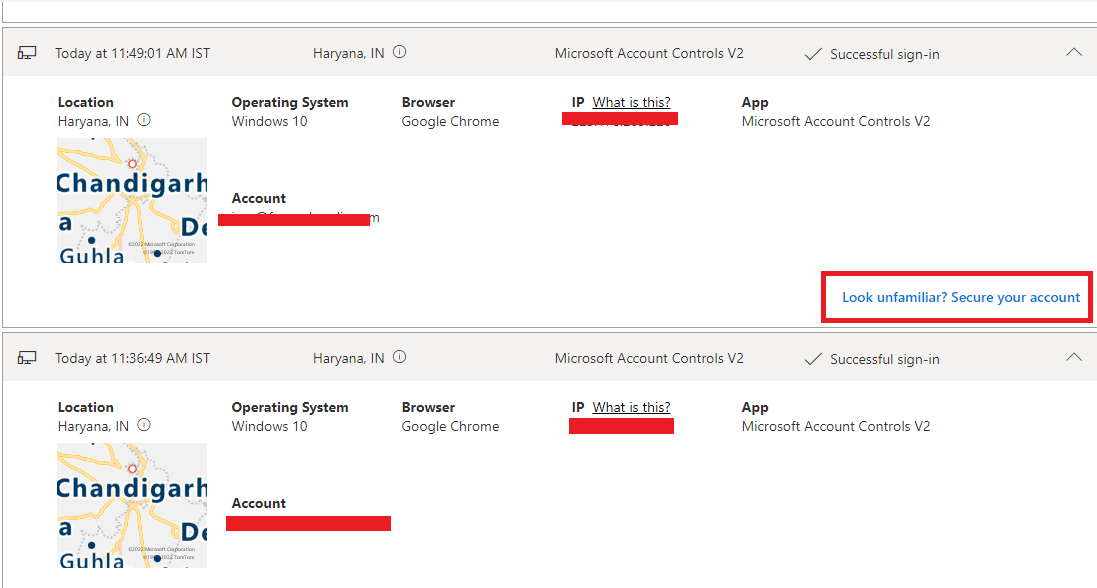Collapse the 11:49:01 AM sign-in entry chevron

click(1073, 52)
